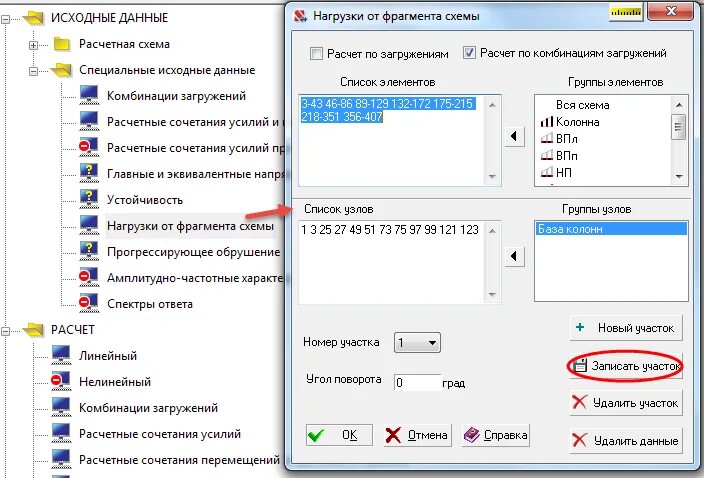Enable Расчет по загружениям checkbox
The height and width of the screenshot is (478, 704).
[x=316, y=54]
